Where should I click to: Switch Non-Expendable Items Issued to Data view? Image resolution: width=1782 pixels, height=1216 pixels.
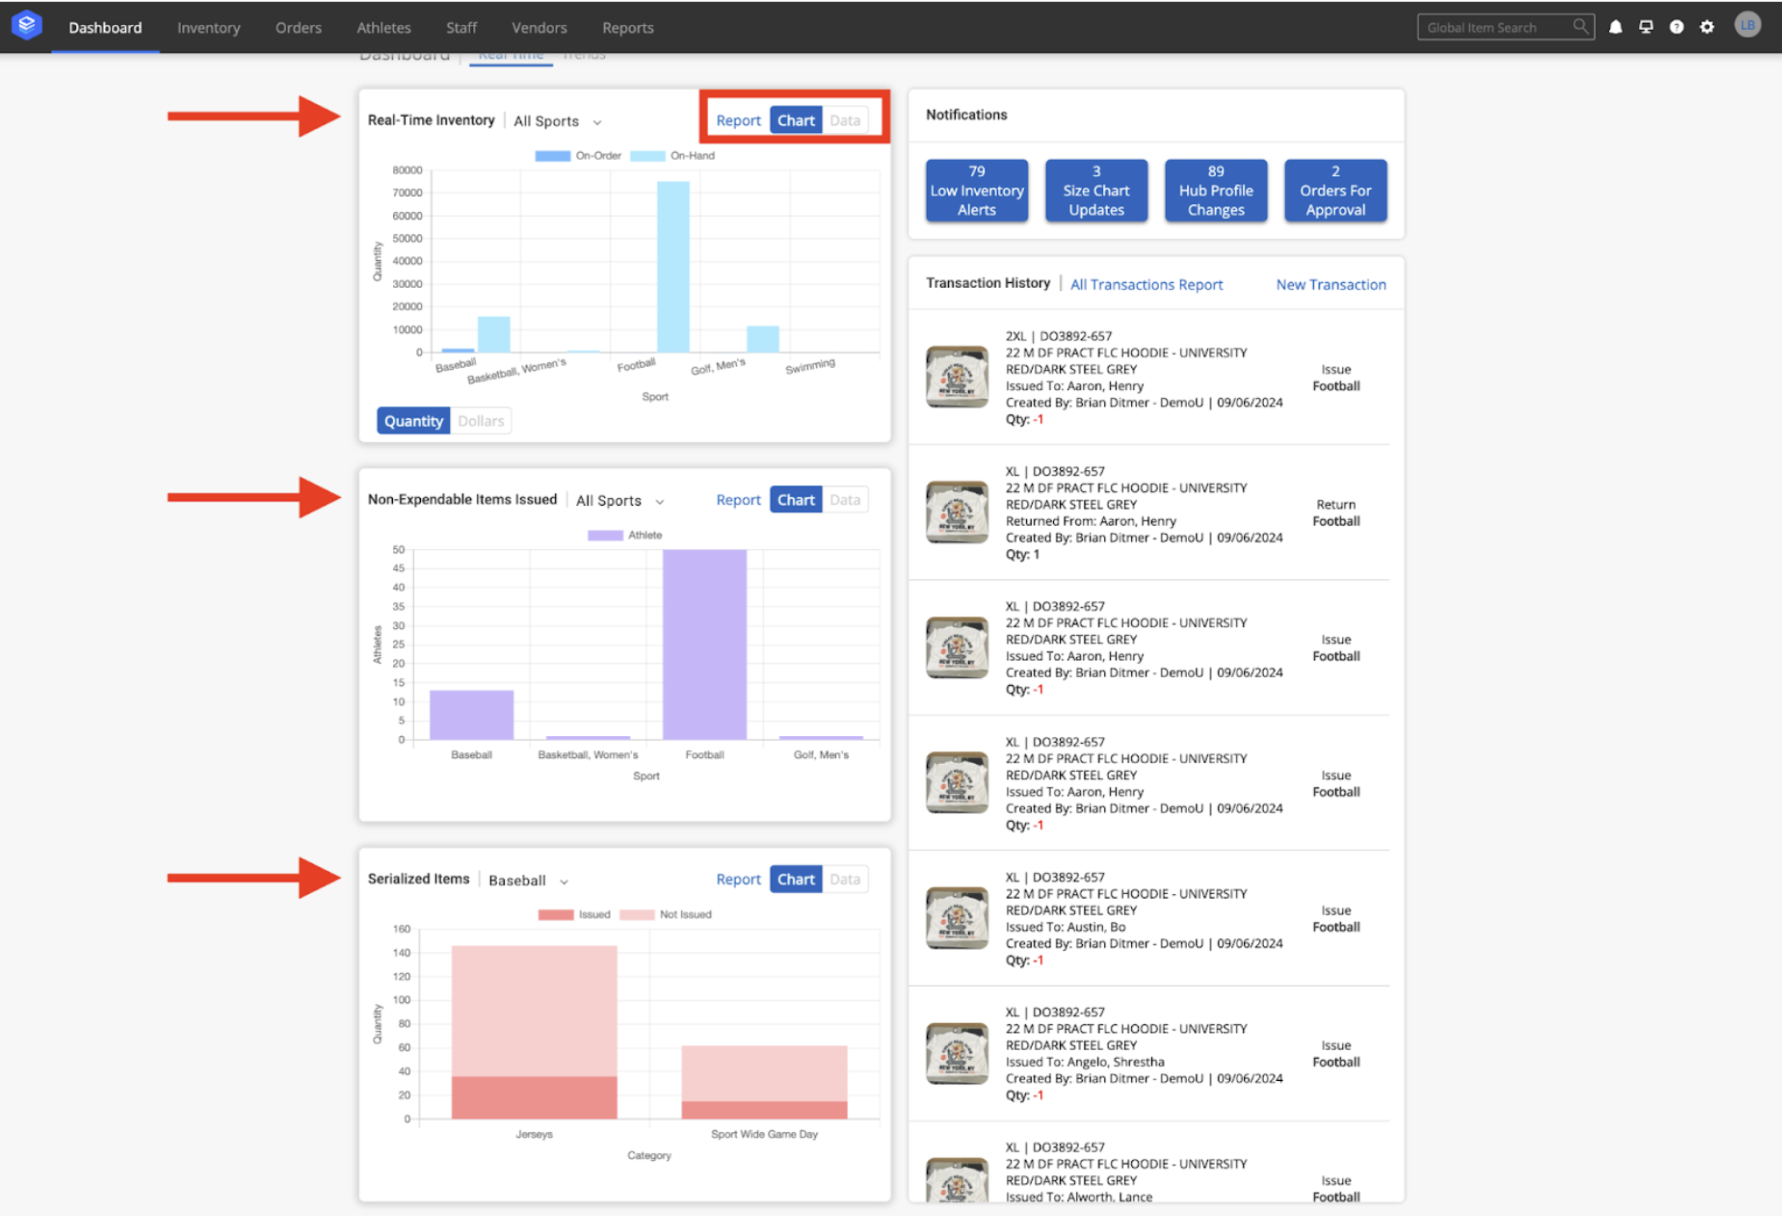(845, 500)
